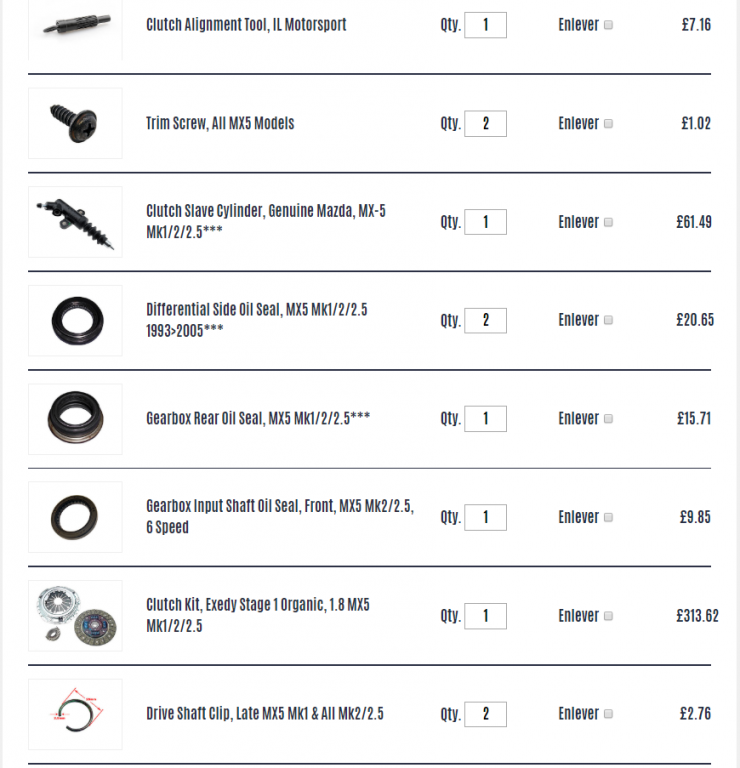Tick Enlever checkbox for Clutch Alignment Tool

click(x=608, y=25)
